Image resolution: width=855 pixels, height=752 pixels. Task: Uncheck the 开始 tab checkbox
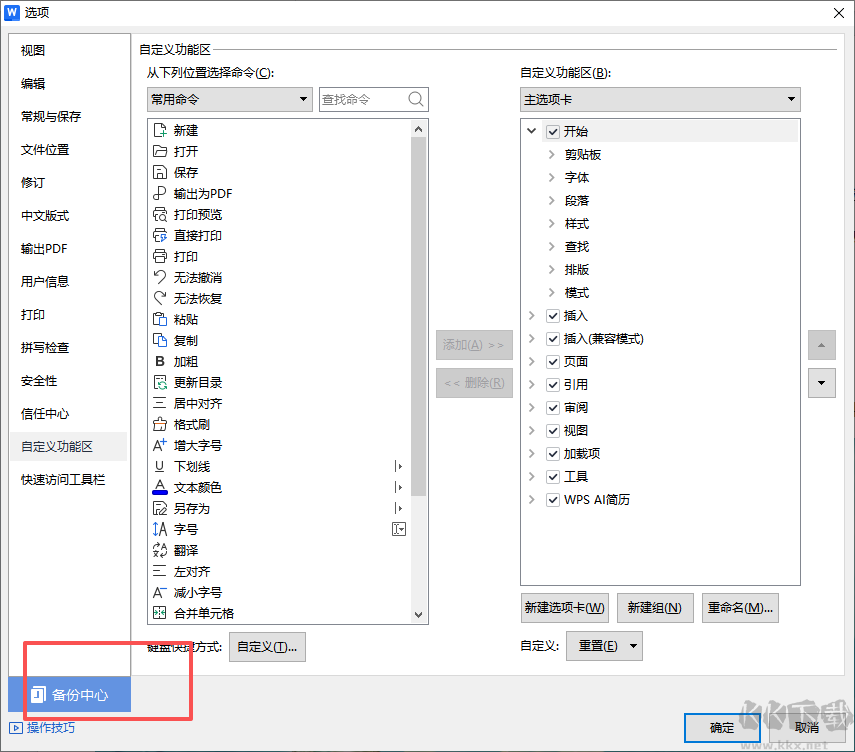click(x=553, y=131)
